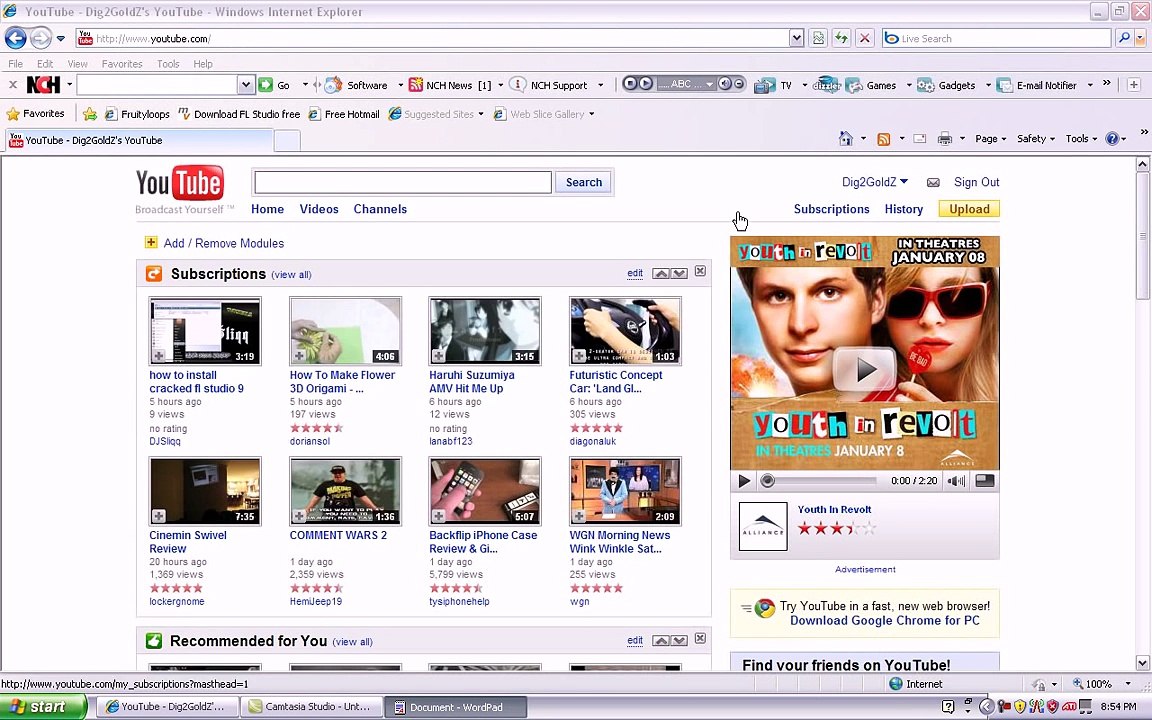Open the History link
The width and height of the screenshot is (1152, 720).
pyautogui.click(x=904, y=209)
